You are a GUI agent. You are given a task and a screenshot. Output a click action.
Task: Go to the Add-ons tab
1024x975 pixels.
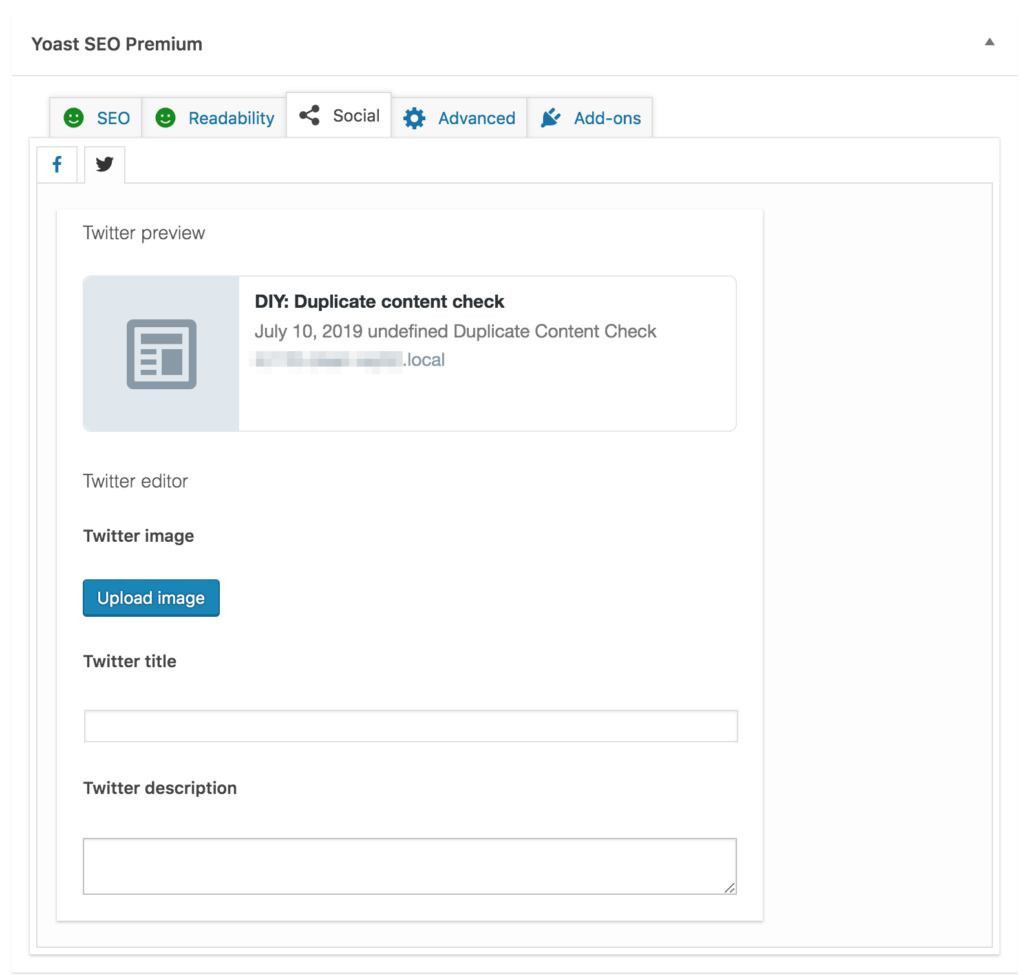590,118
